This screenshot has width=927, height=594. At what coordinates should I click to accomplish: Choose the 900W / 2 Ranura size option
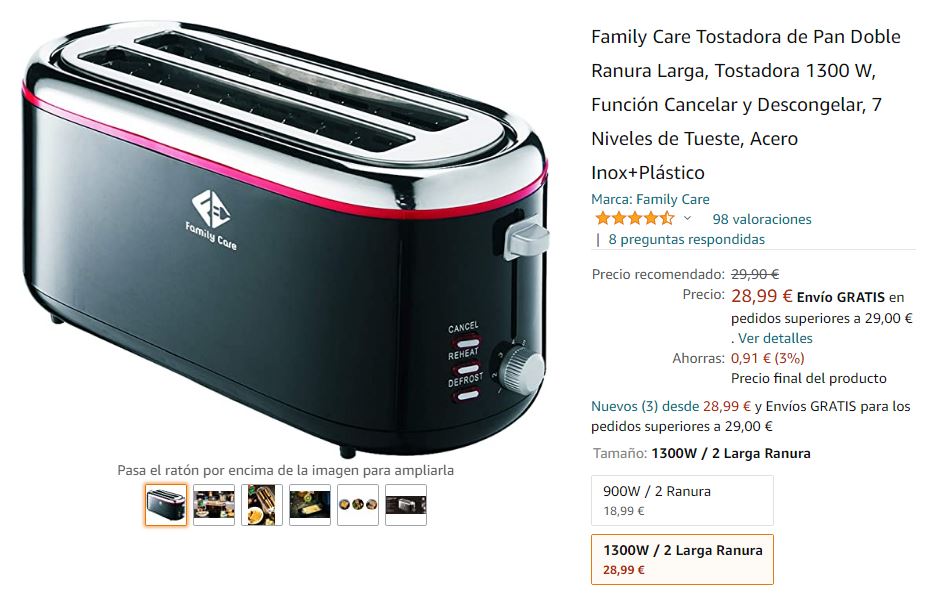pyautogui.click(x=682, y=500)
